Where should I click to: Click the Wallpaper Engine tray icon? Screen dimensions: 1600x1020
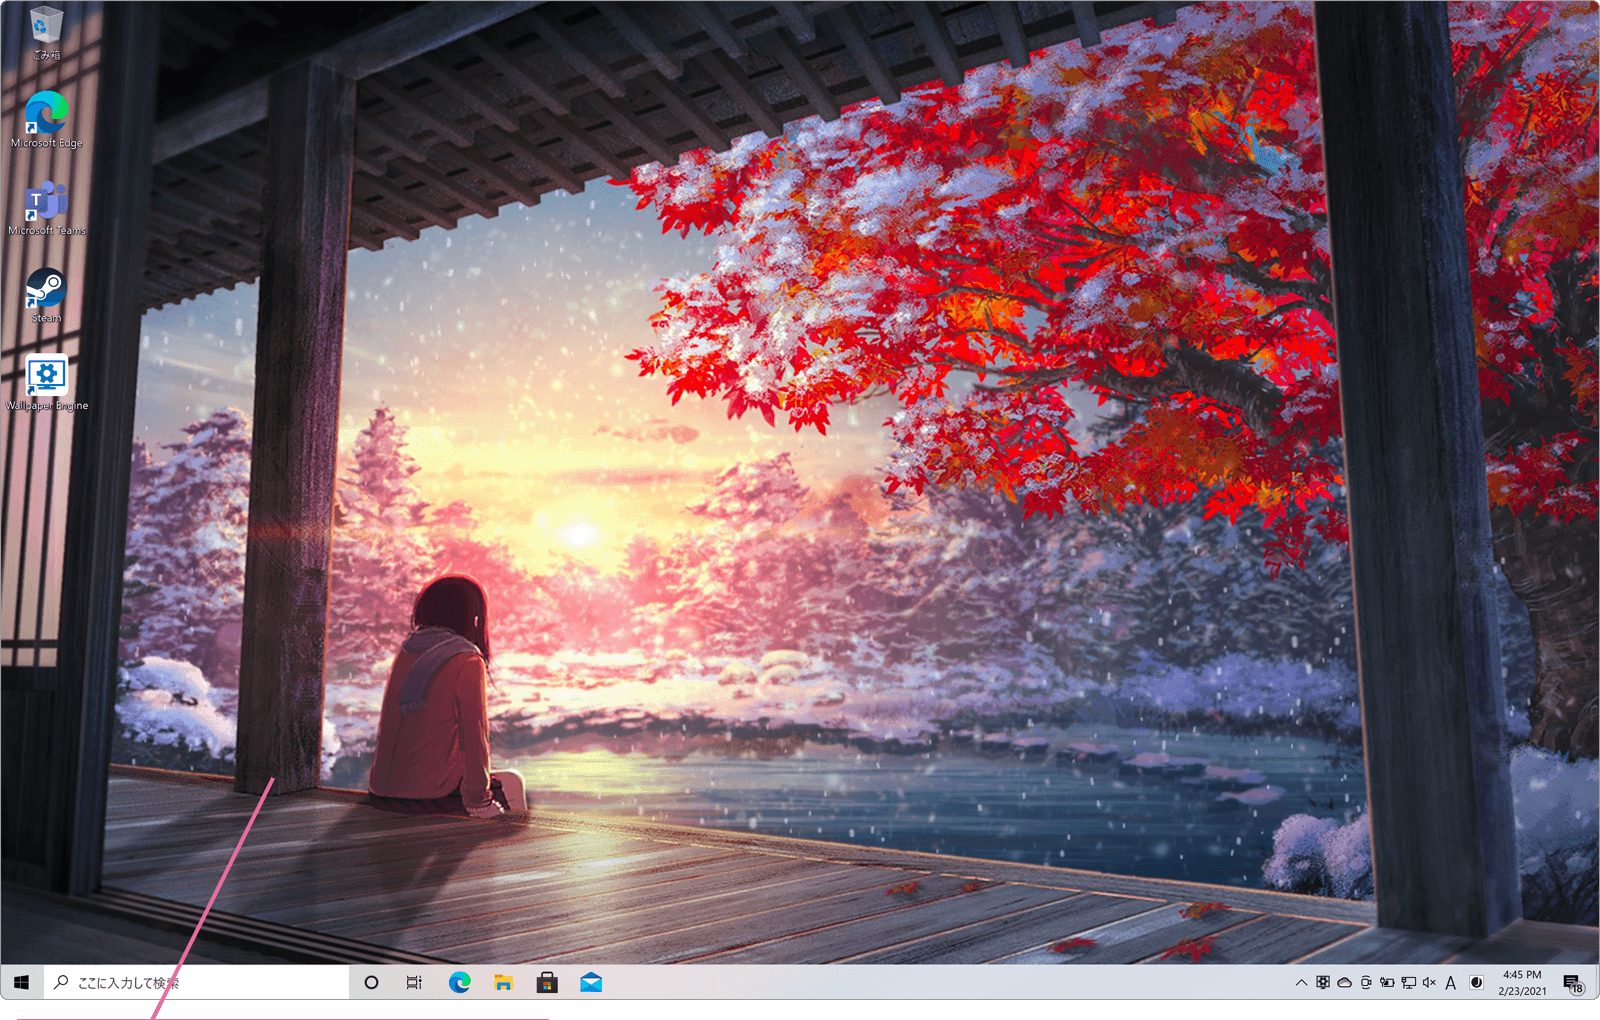coord(1323,982)
